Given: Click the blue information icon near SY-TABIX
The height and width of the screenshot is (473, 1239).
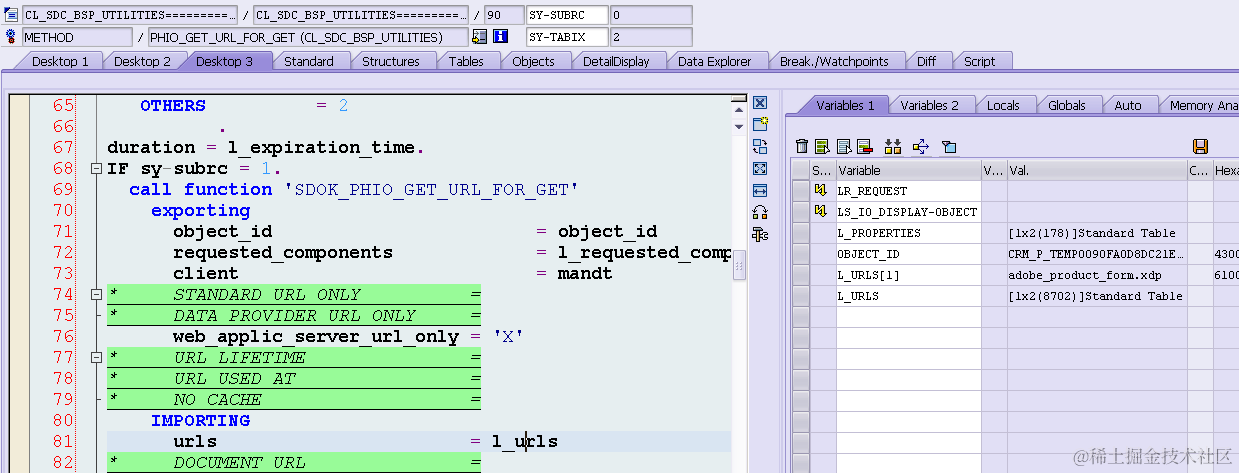Looking at the screenshot, I should point(500,37).
